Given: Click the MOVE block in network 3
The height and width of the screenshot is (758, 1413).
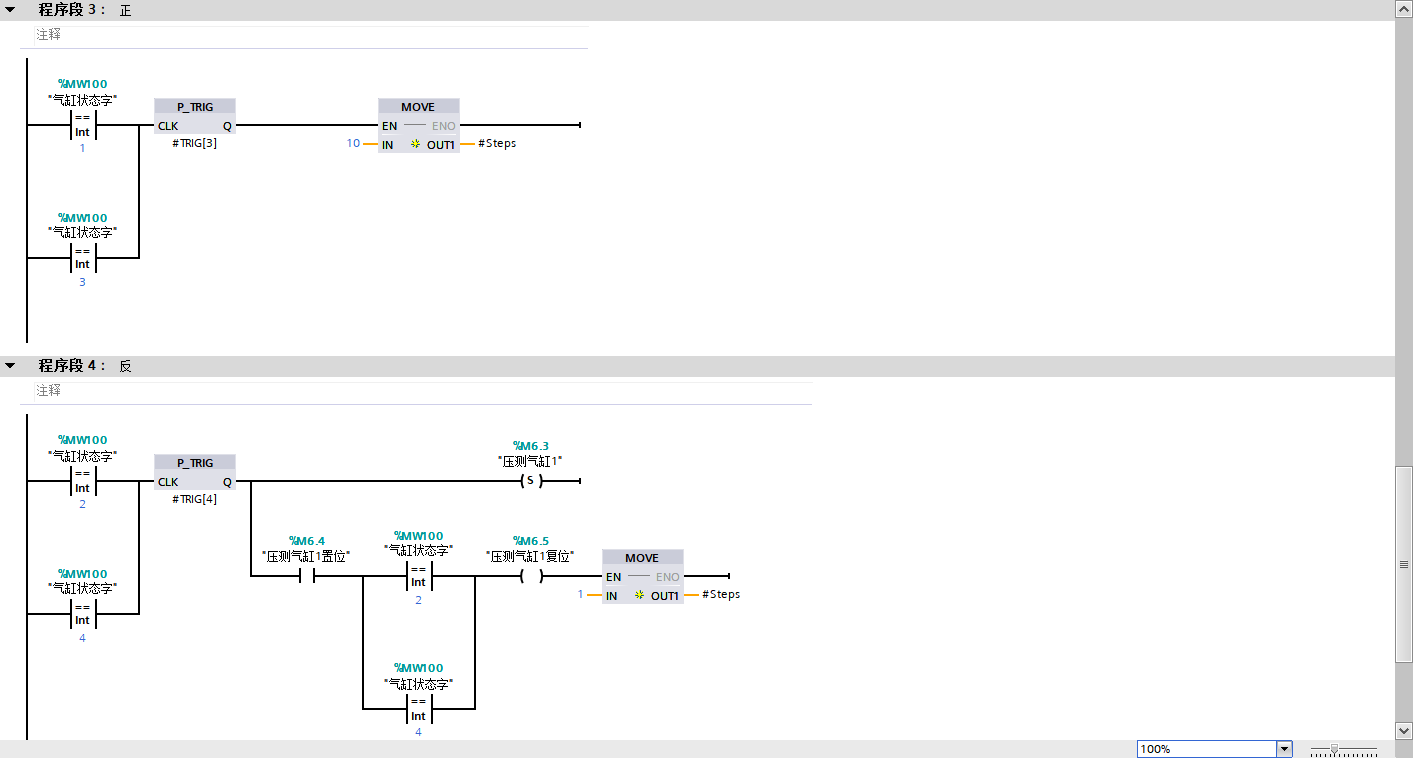Looking at the screenshot, I should click(x=418, y=117).
